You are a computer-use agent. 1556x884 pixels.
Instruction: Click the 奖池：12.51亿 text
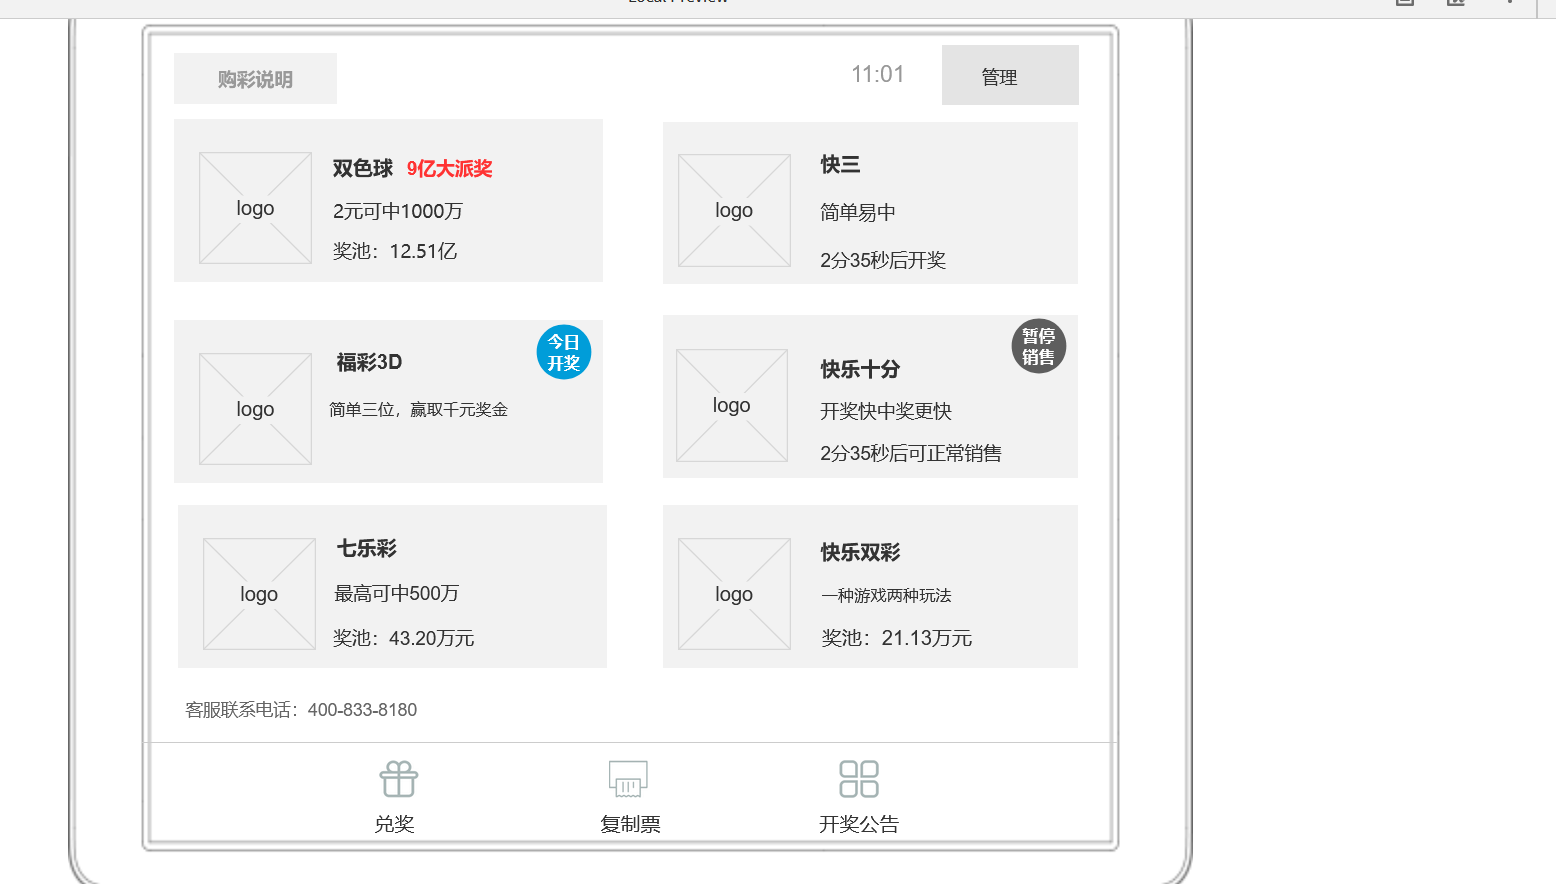click(395, 251)
